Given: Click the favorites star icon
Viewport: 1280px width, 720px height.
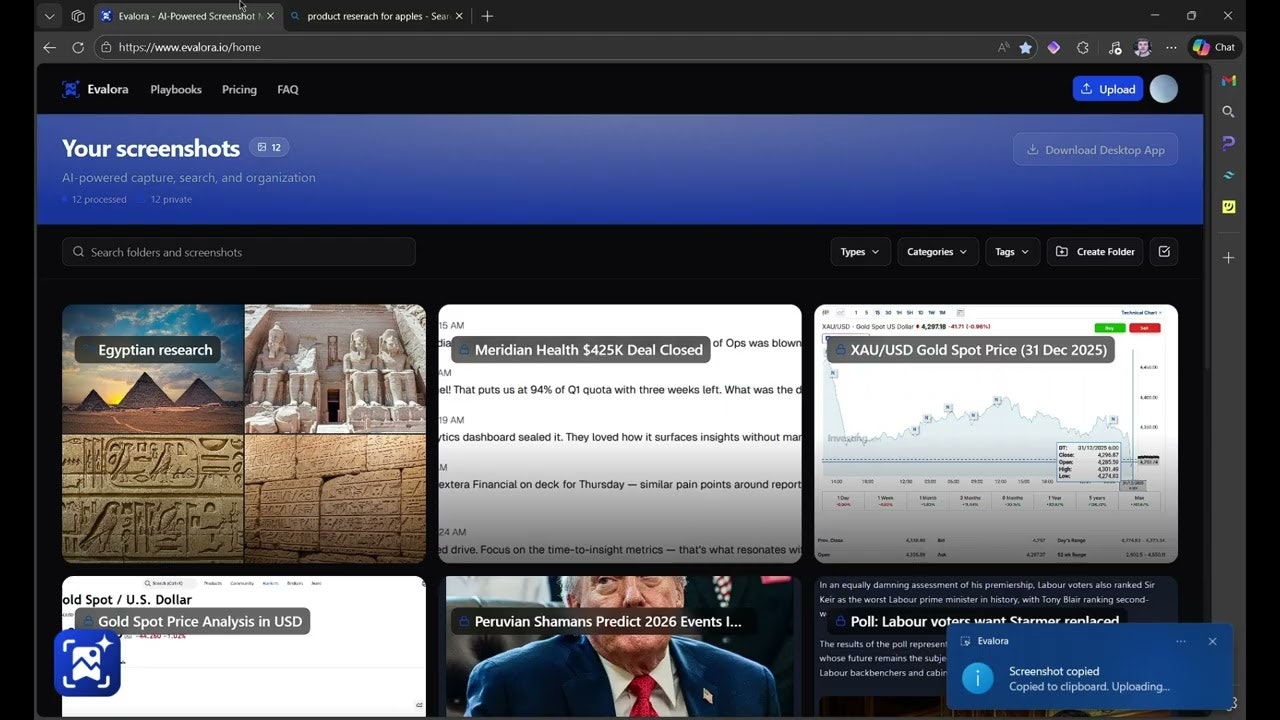Looking at the screenshot, I should [1025, 47].
